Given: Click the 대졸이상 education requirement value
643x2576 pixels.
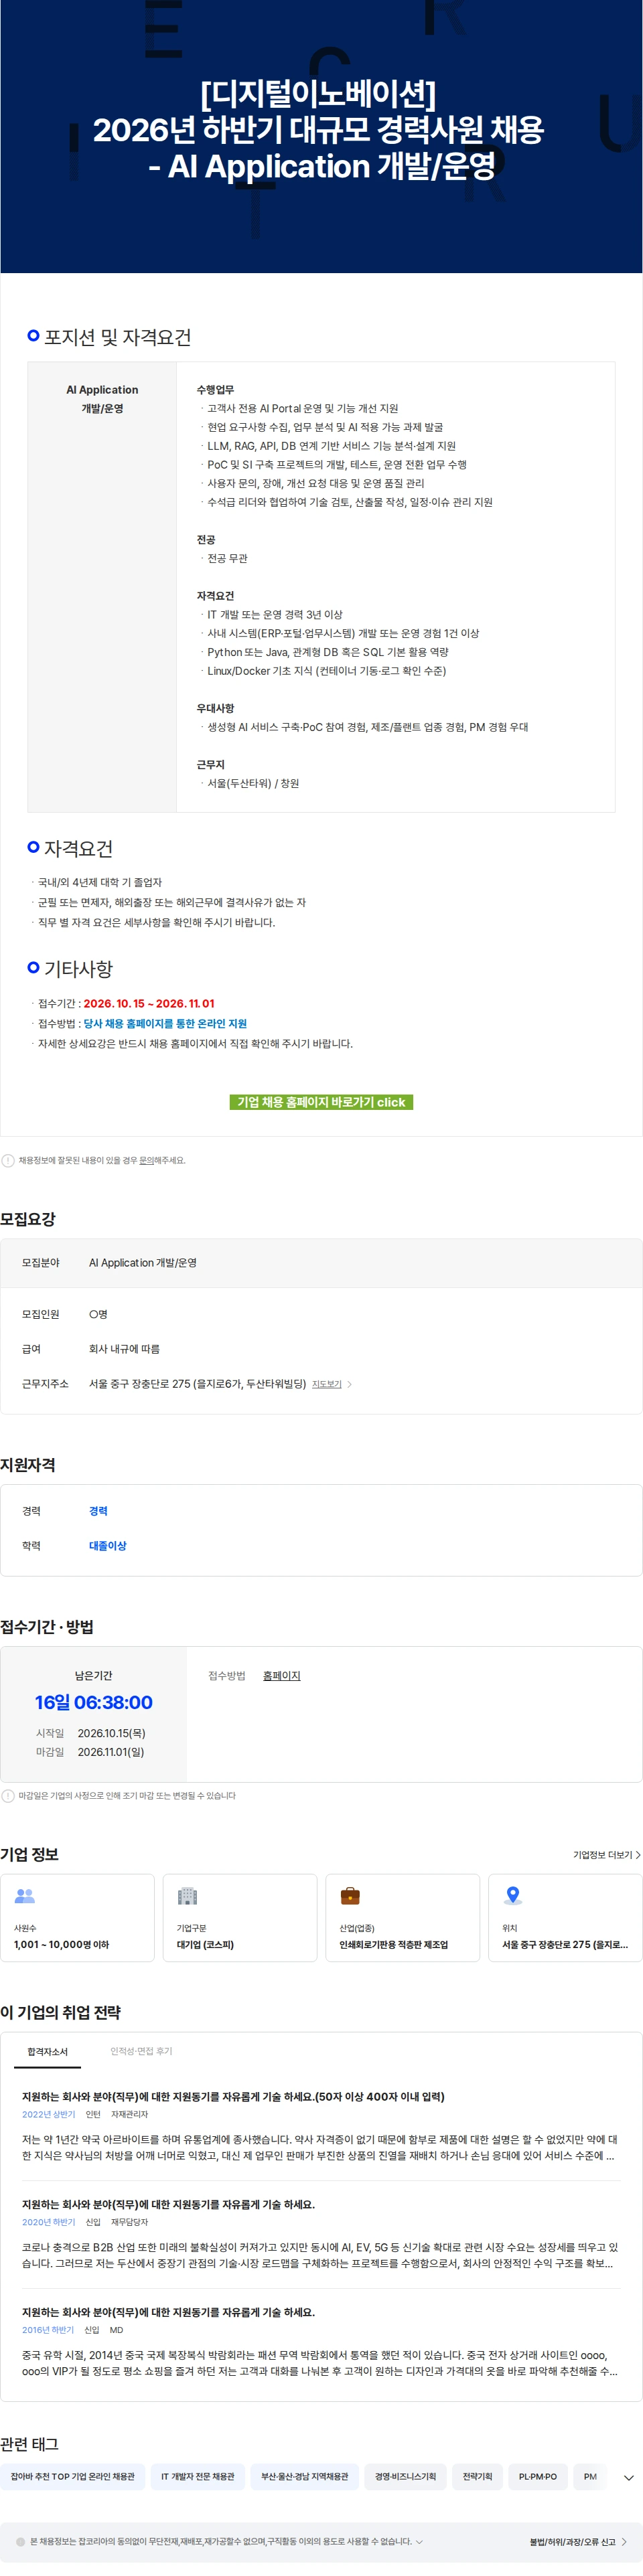Looking at the screenshot, I should [x=108, y=1545].
